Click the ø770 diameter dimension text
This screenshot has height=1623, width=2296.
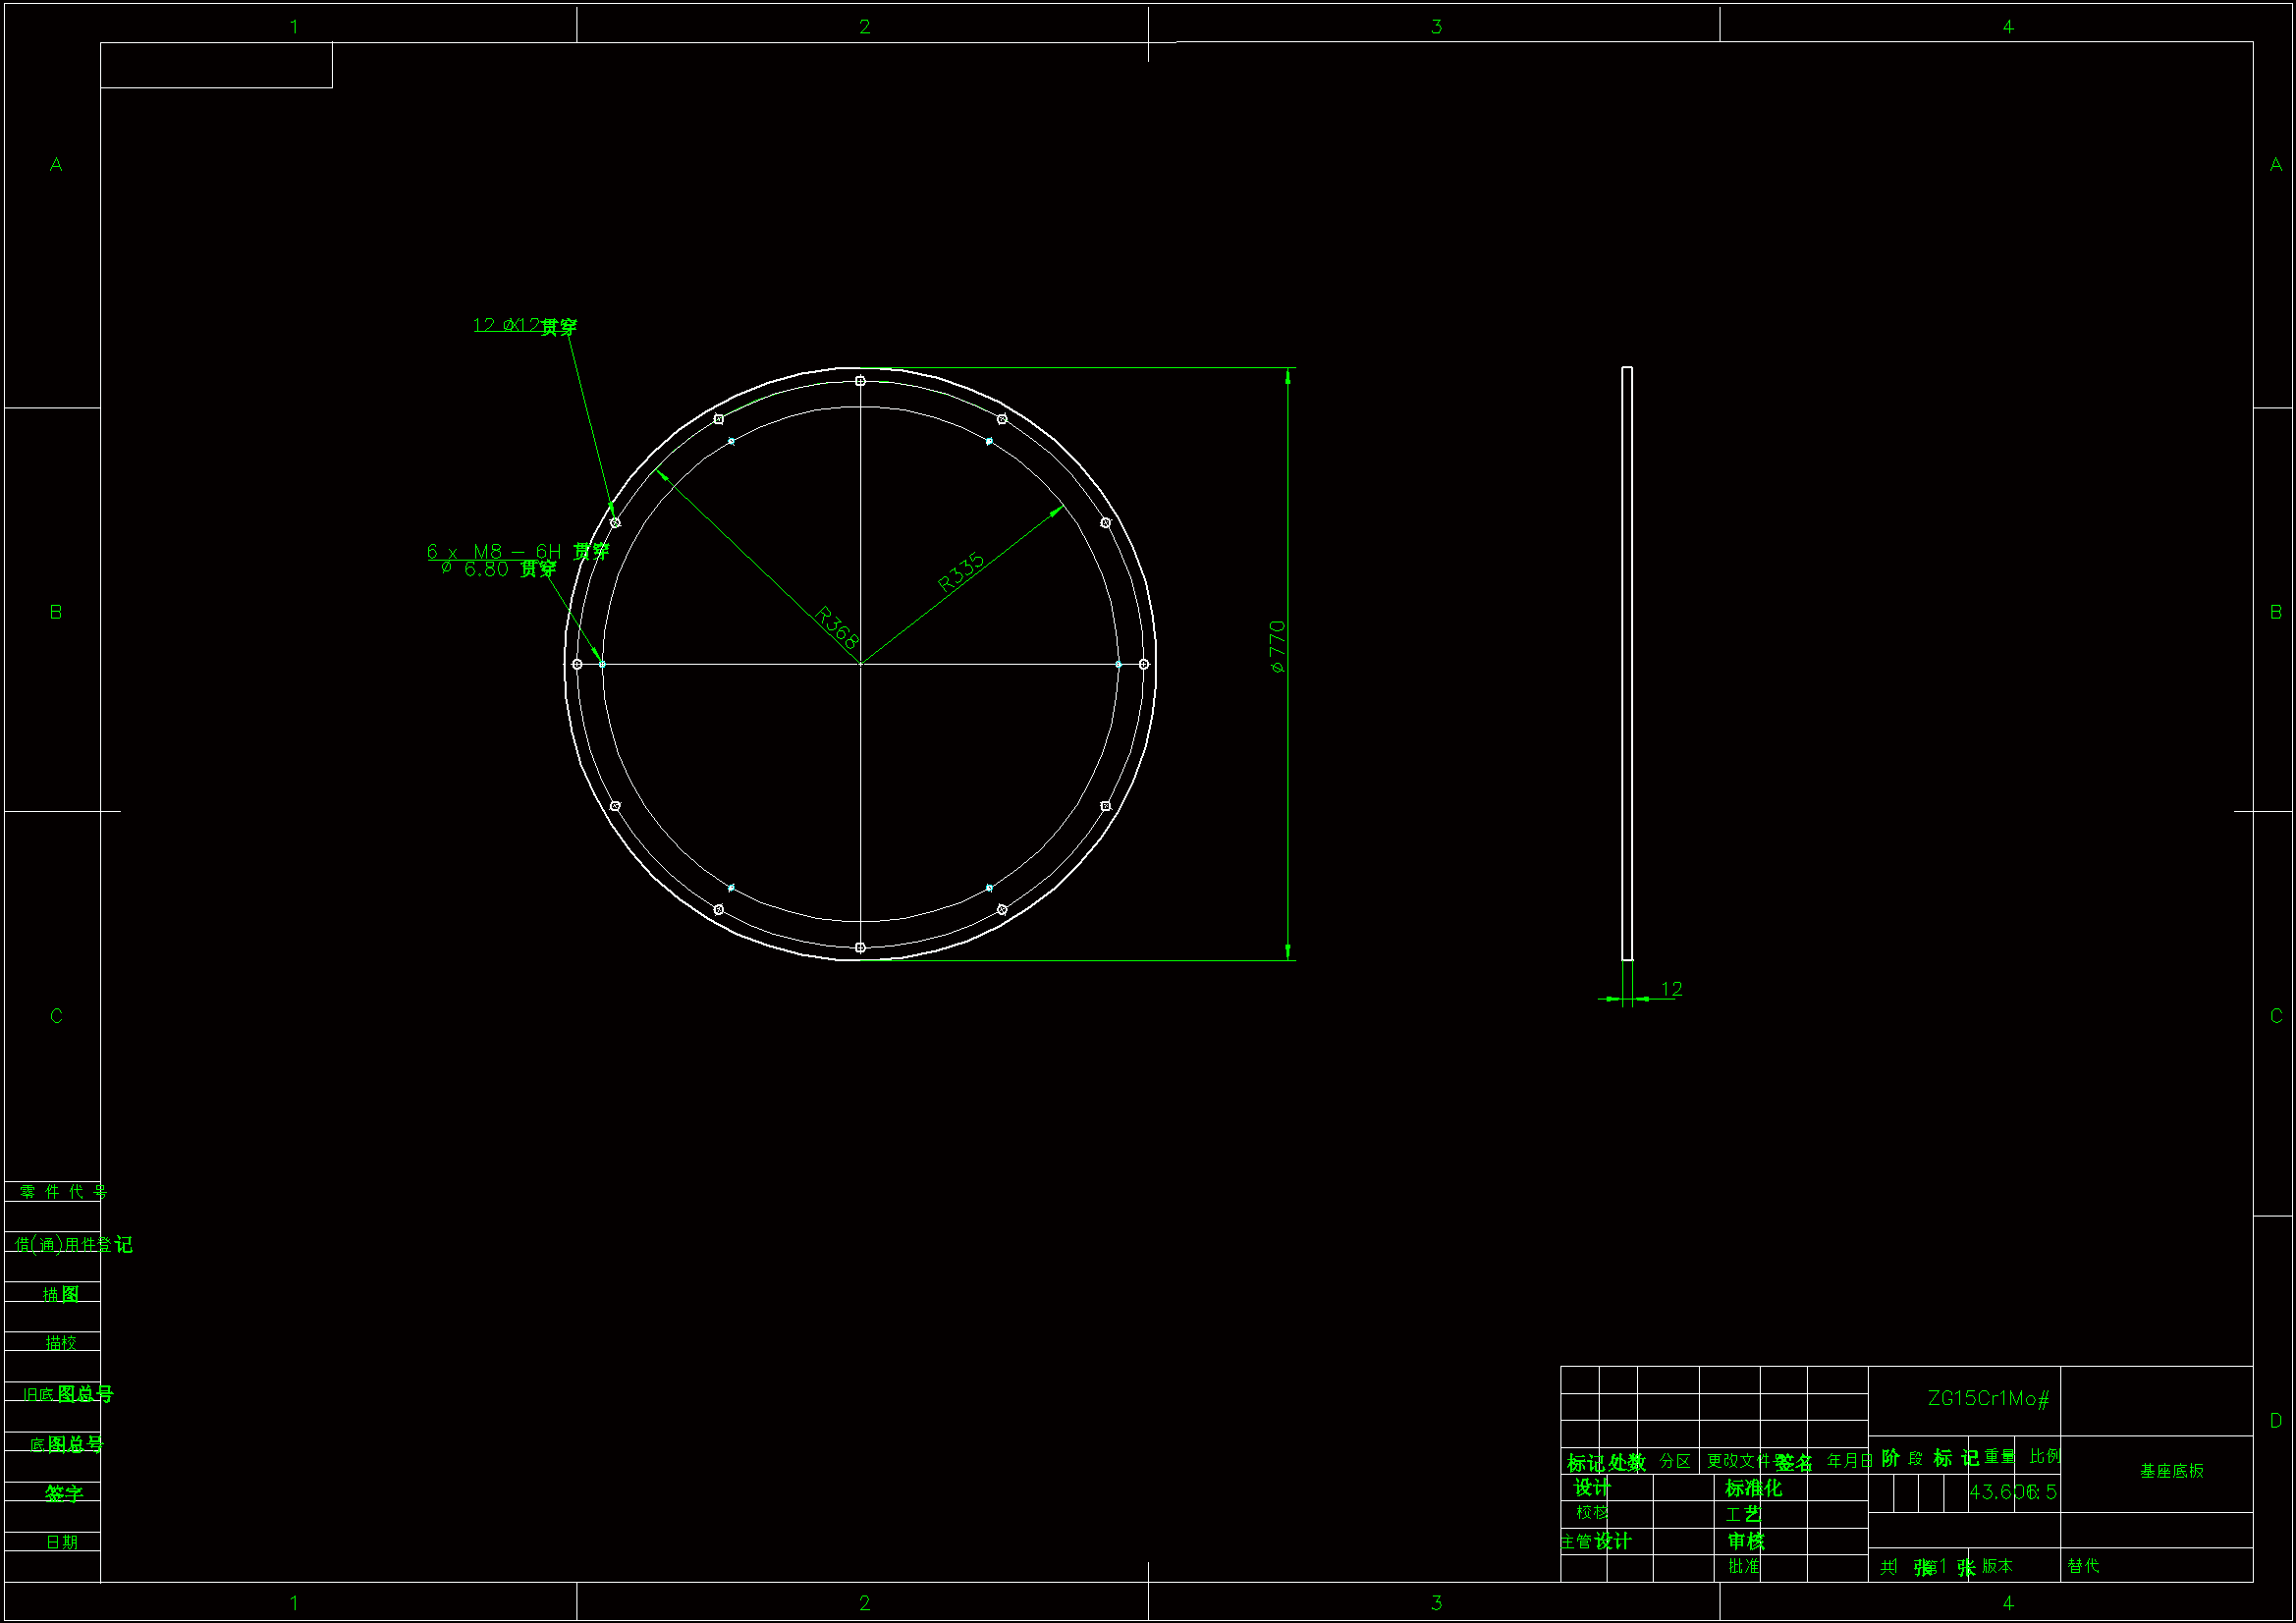(x=1277, y=646)
